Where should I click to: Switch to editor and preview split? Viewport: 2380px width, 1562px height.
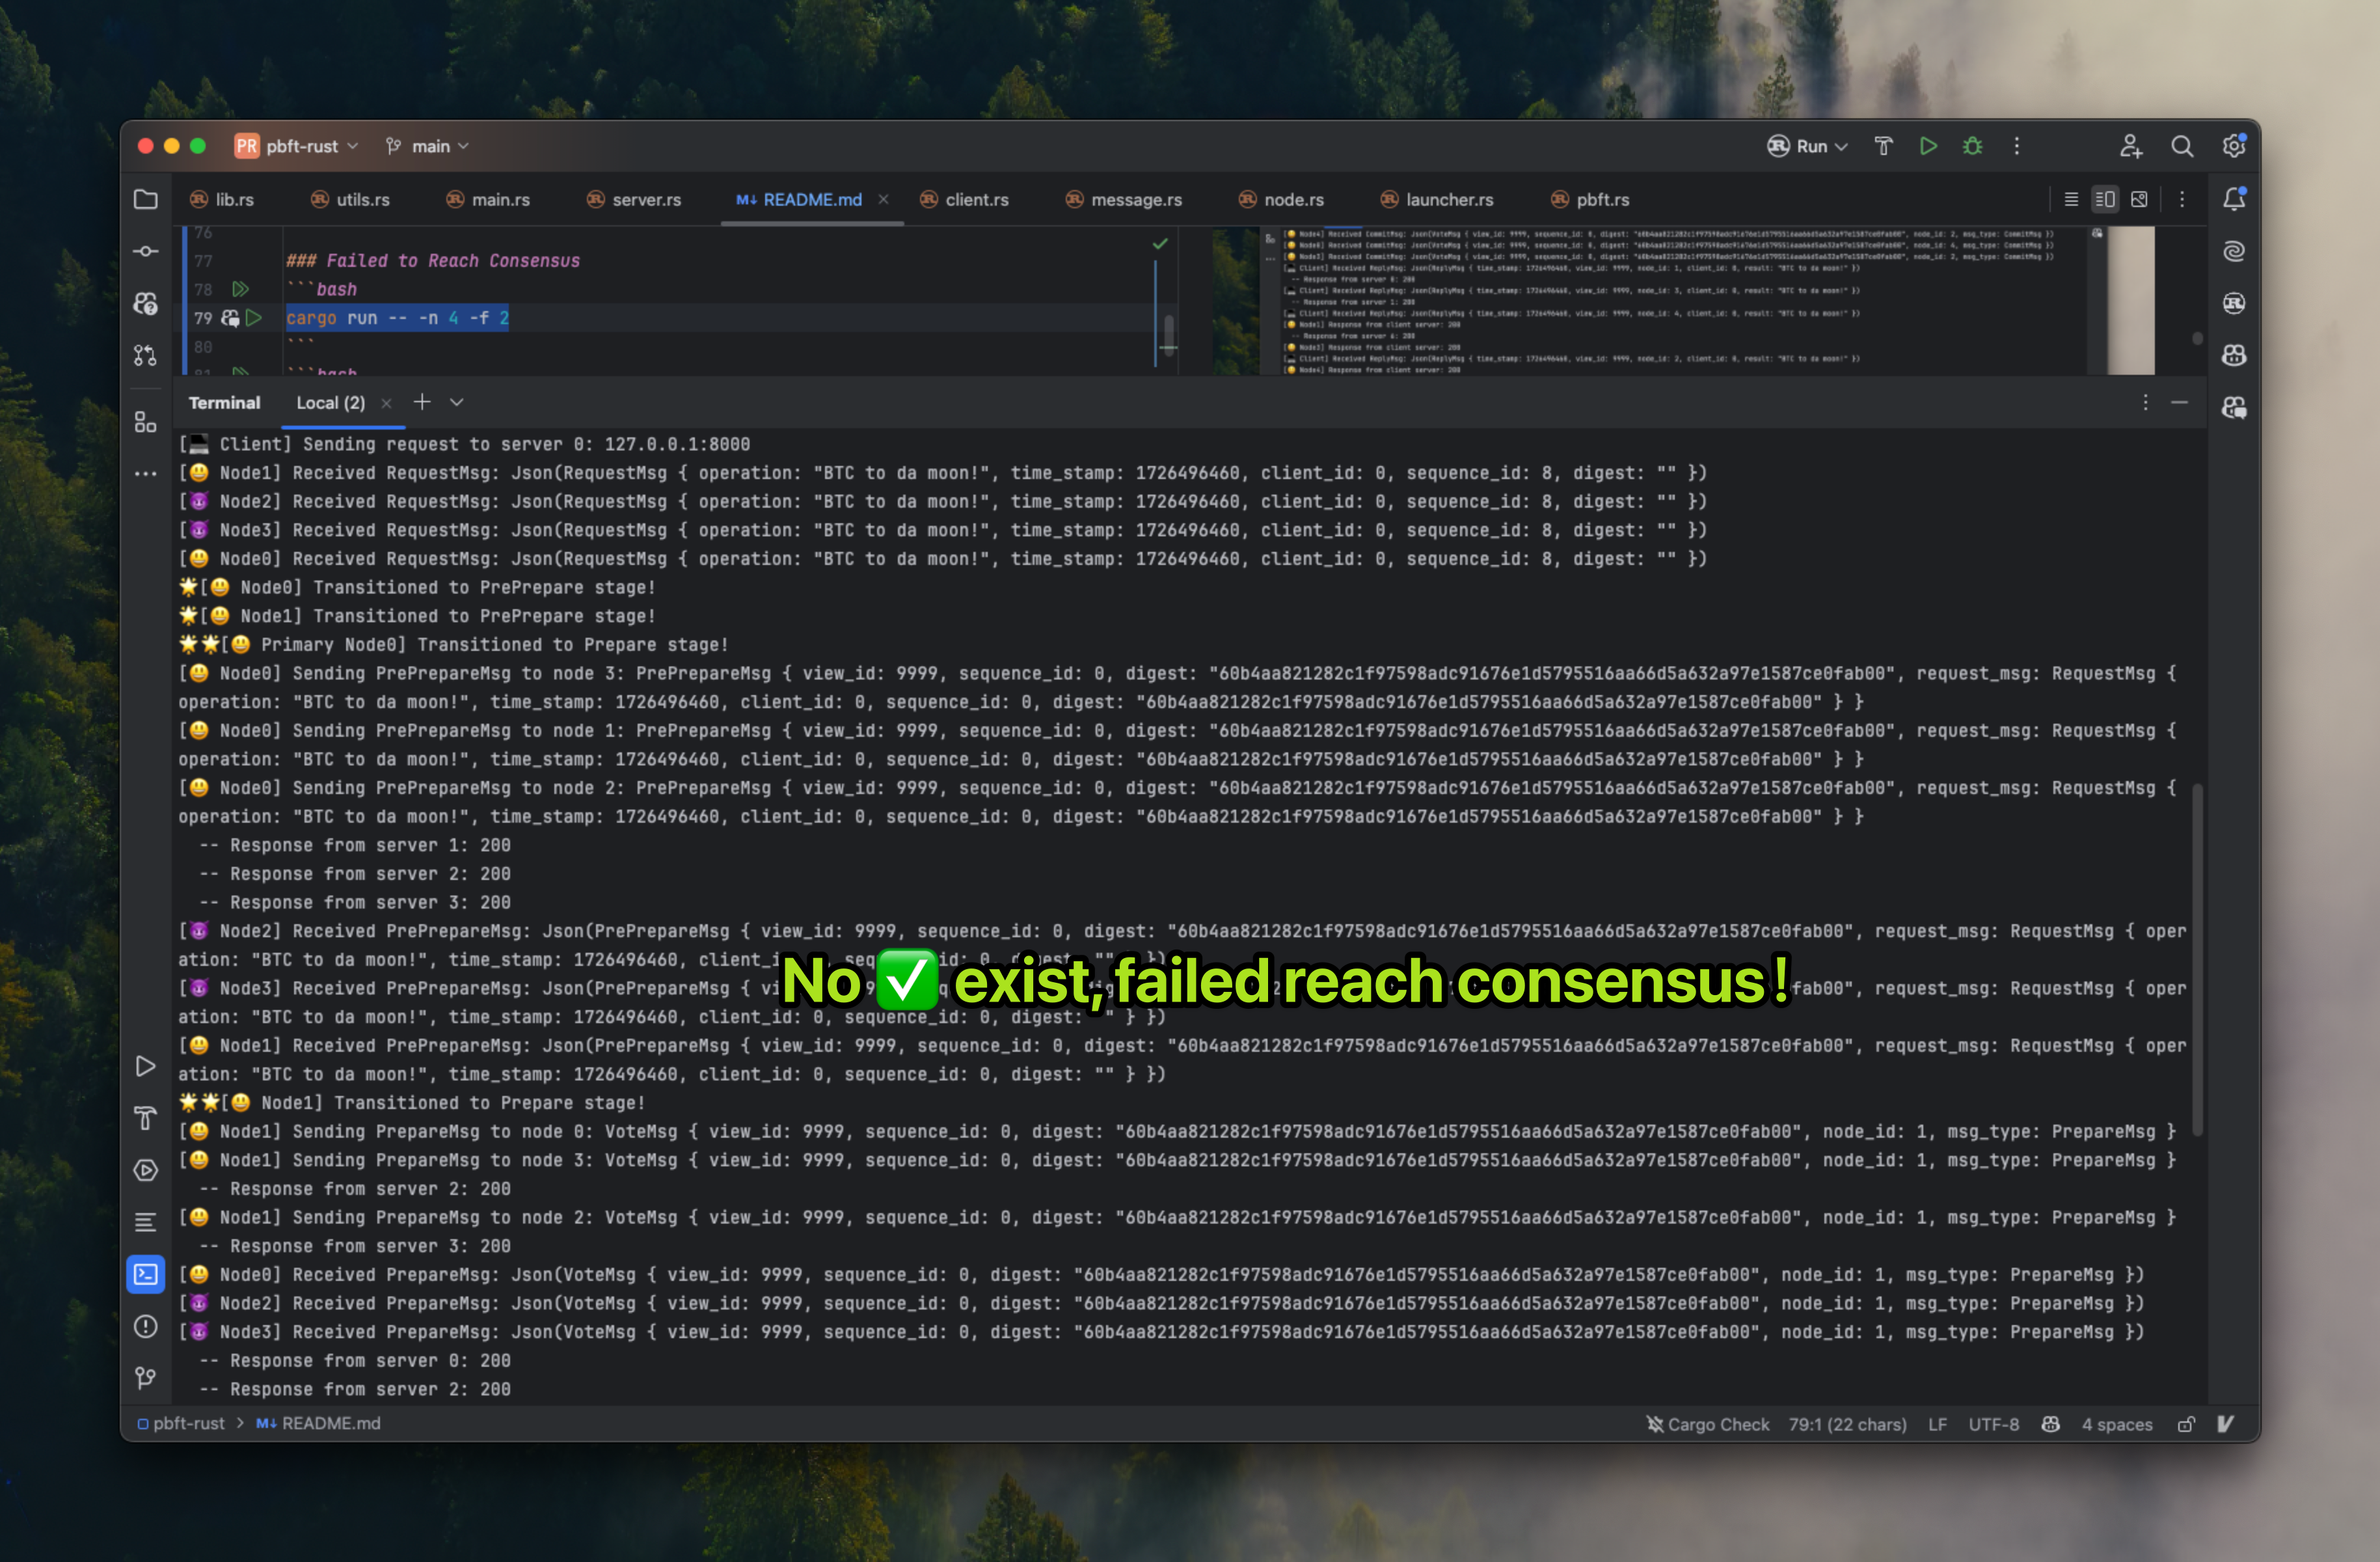[x=2105, y=199]
